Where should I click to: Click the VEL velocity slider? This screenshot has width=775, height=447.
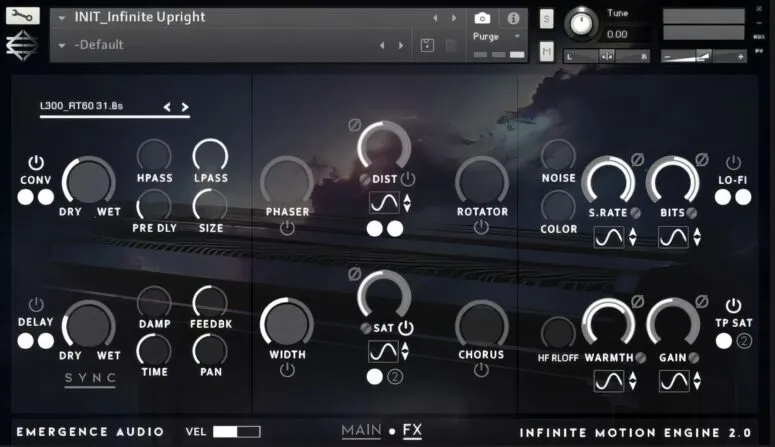coord(236,431)
